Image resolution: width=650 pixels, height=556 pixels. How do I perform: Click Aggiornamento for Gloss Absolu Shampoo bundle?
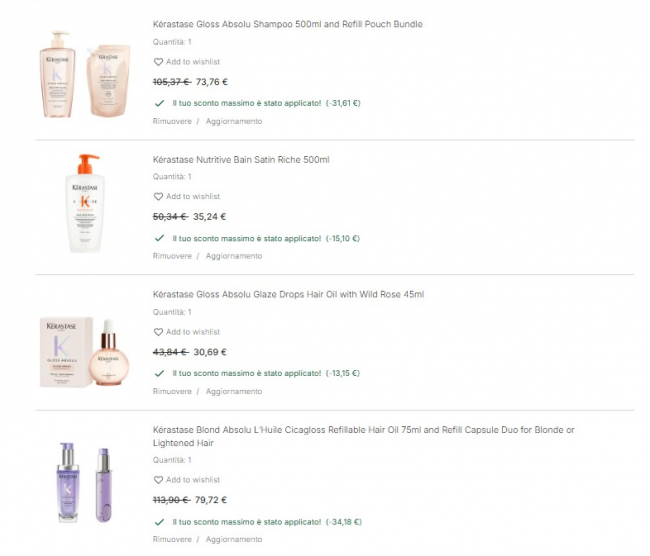(x=234, y=121)
